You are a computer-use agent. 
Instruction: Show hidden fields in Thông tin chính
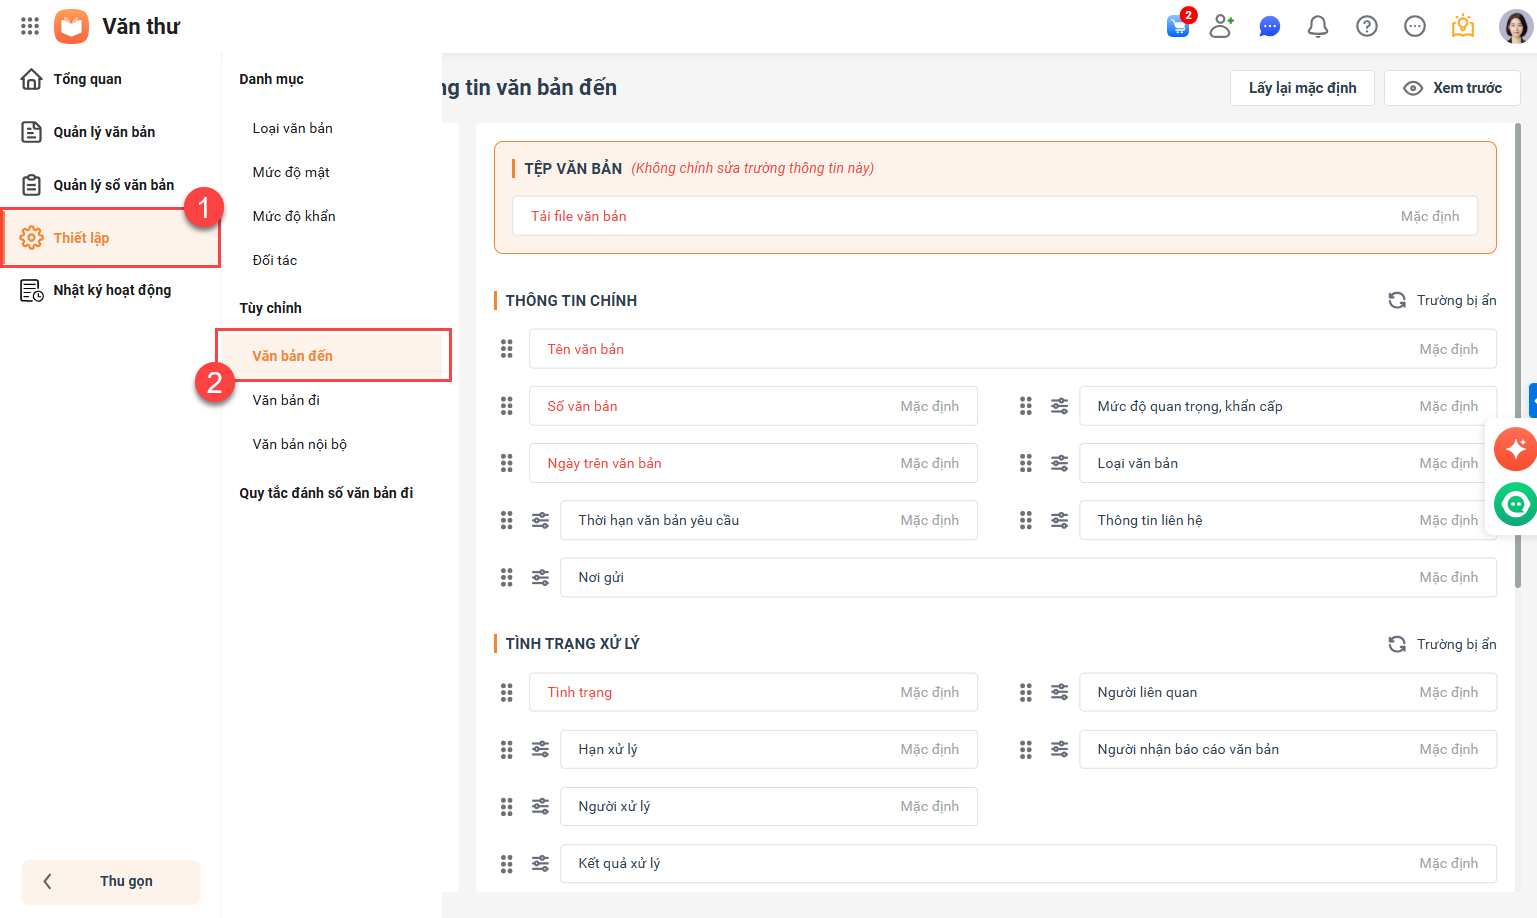click(x=1442, y=300)
